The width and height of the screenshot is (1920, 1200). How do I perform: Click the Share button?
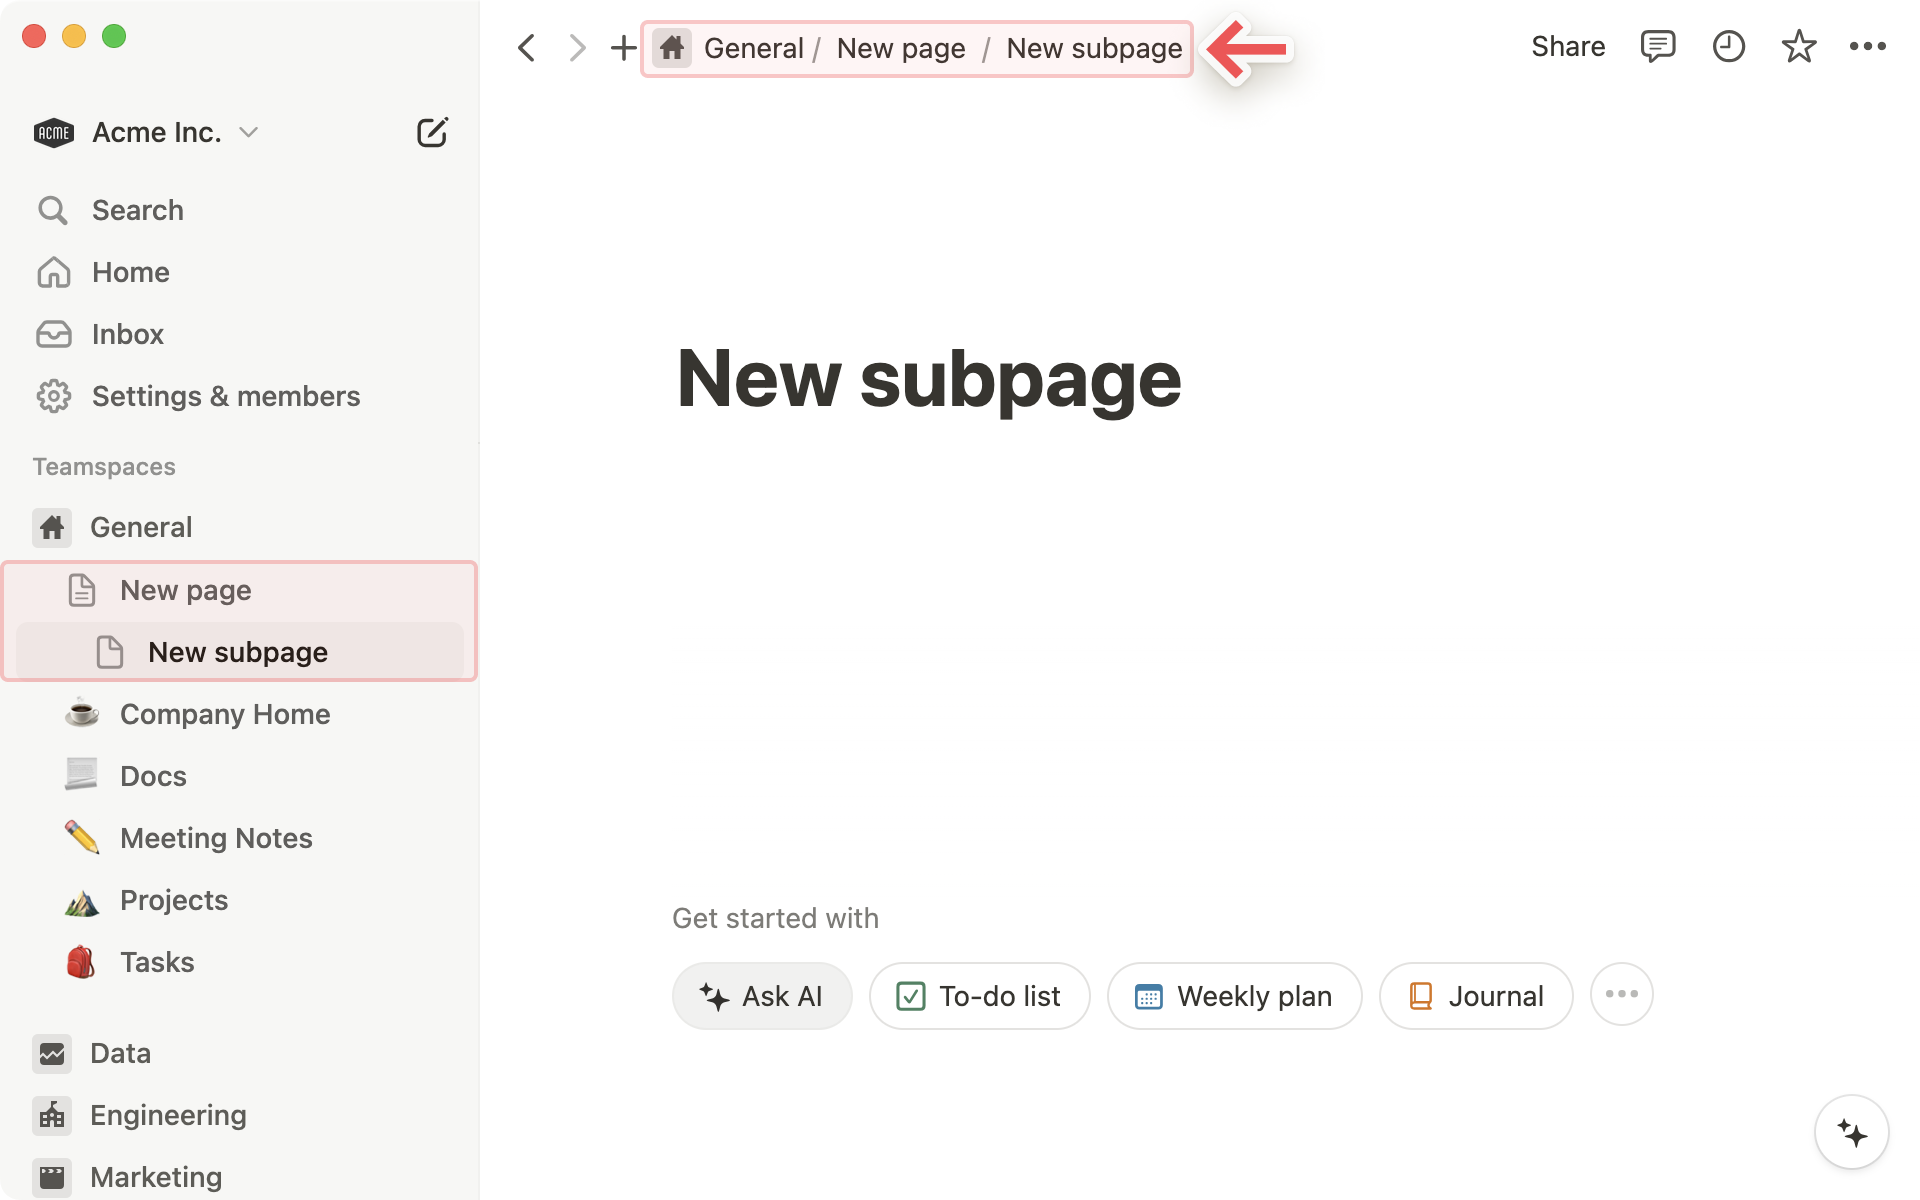(1566, 47)
